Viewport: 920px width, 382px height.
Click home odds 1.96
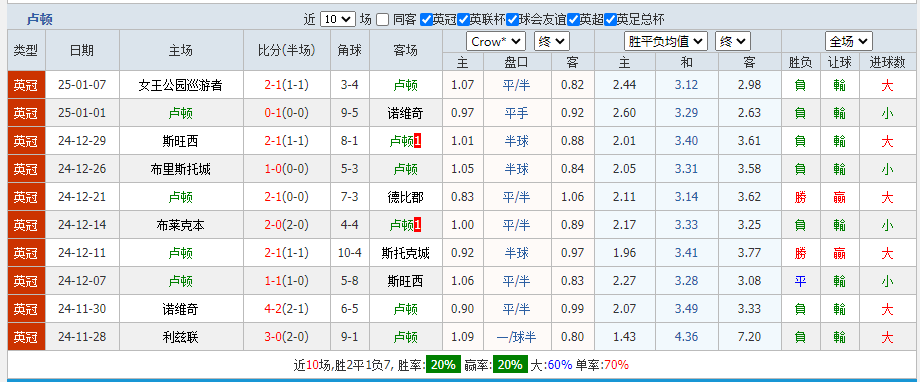point(624,253)
